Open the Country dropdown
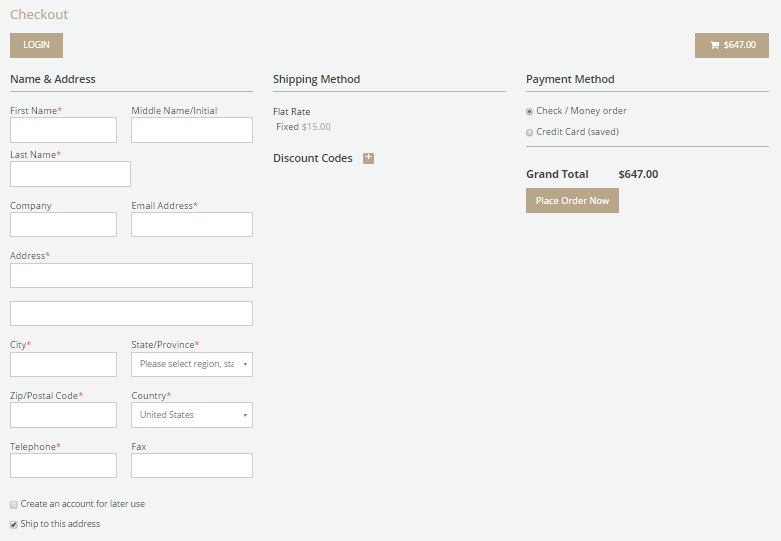 pyautogui.click(x=192, y=415)
